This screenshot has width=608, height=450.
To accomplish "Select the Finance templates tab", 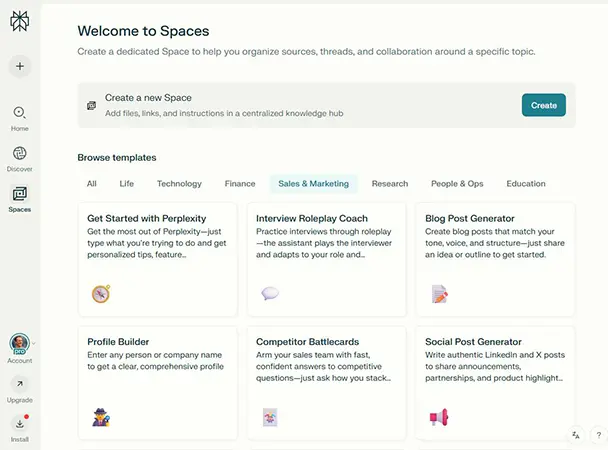I will (x=240, y=184).
